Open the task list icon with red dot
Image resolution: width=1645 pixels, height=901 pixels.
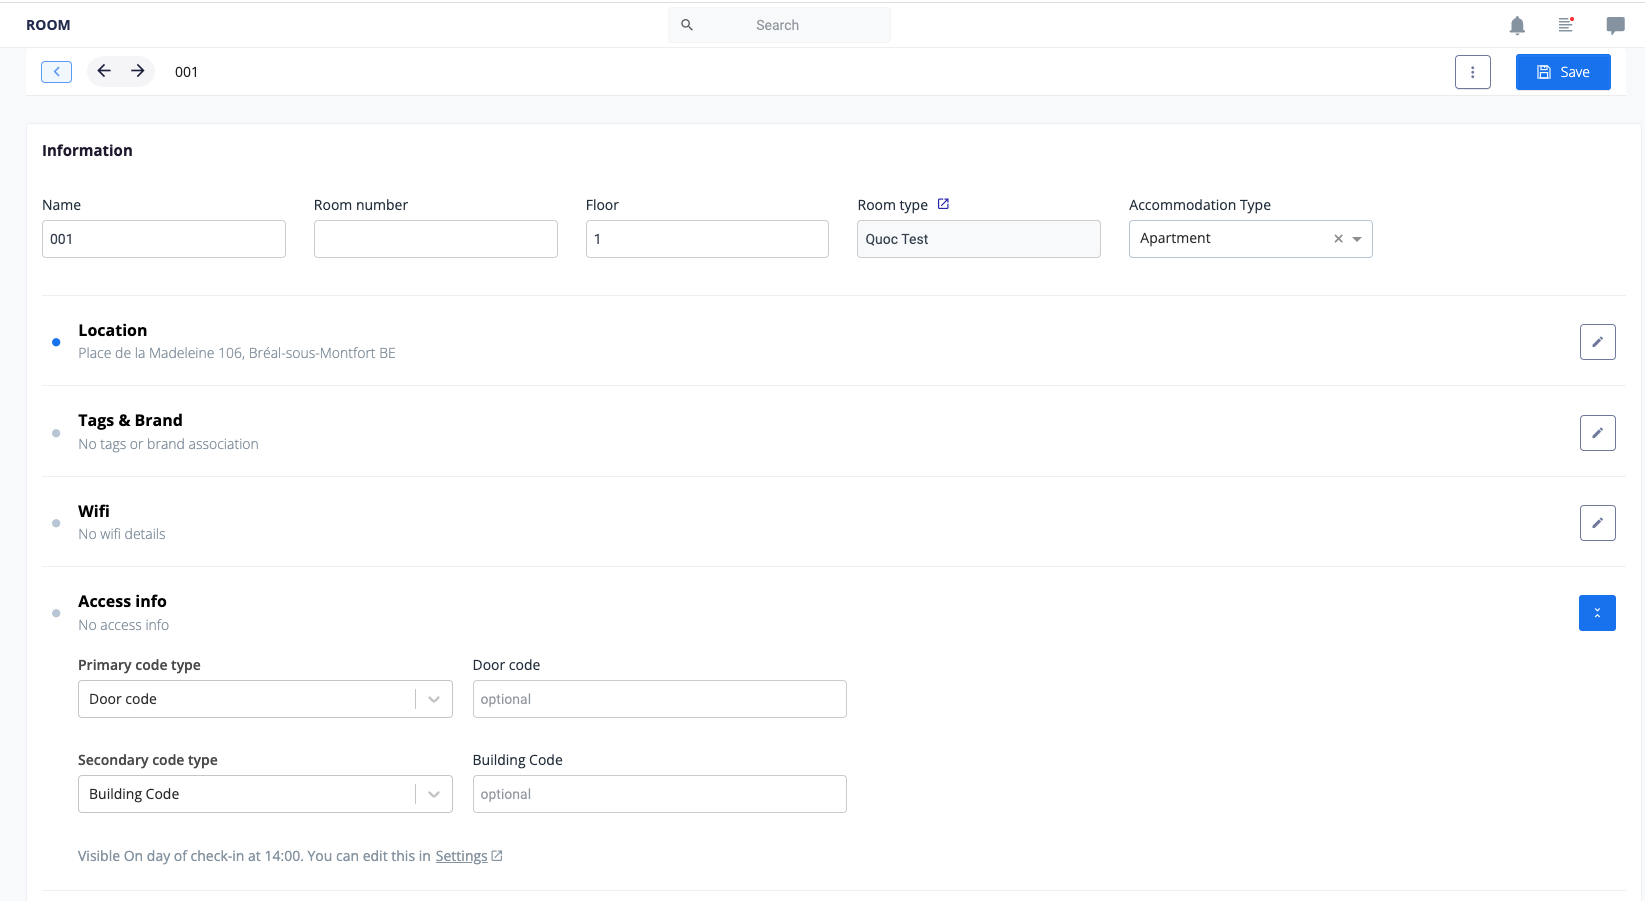[x=1566, y=25]
